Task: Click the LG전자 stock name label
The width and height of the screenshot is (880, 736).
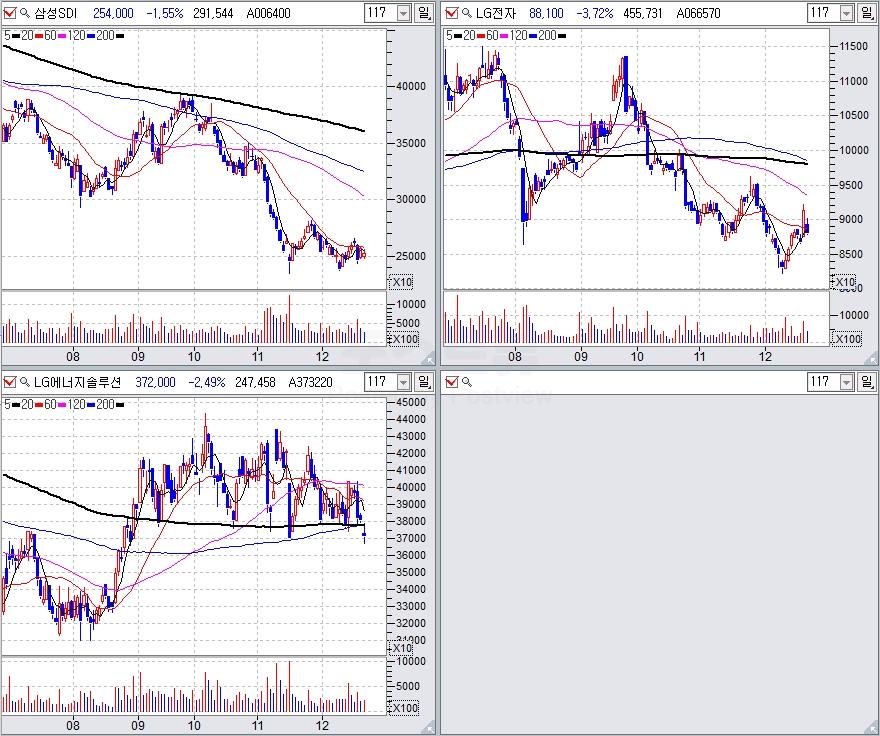Action: click(498, 13)
